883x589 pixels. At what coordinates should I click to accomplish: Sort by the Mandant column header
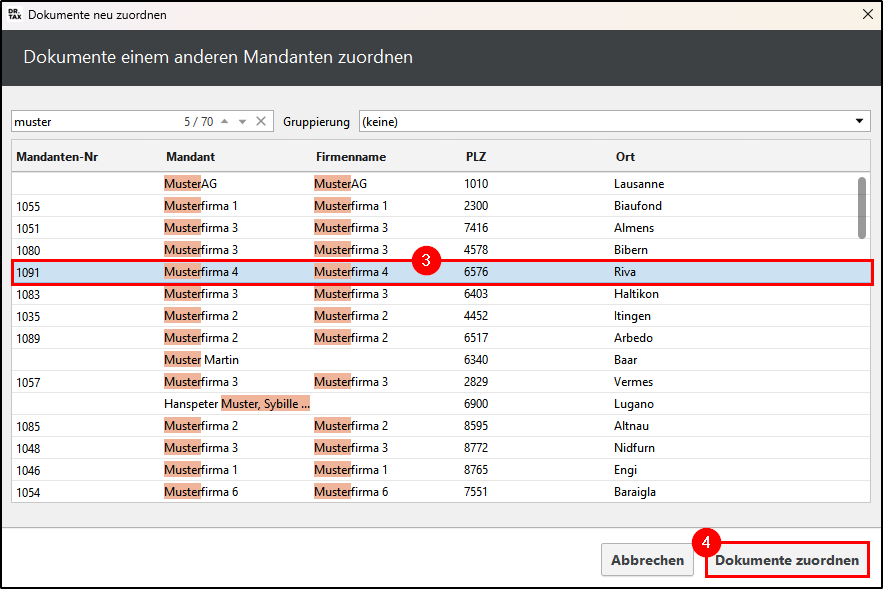click(x=190, y=157)
